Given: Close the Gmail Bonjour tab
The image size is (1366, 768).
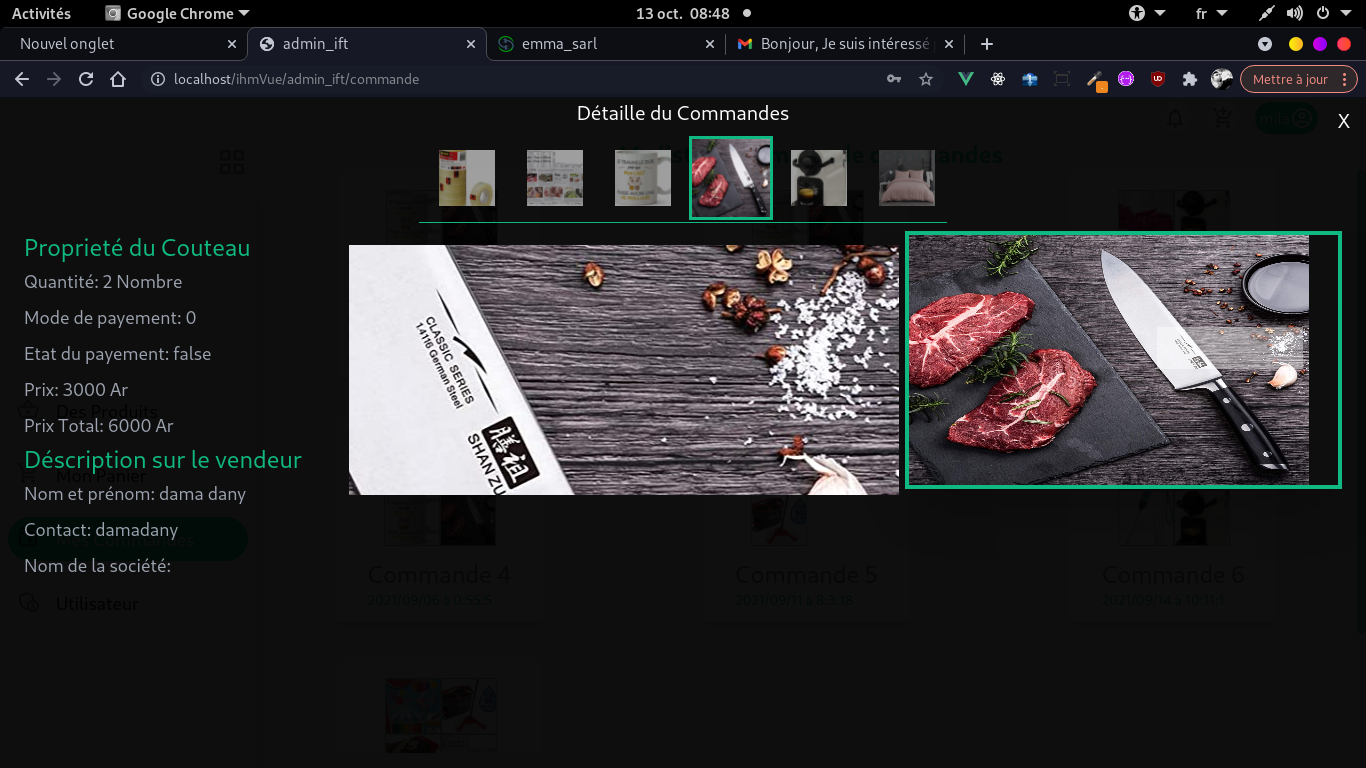Looking at the screenshot, I should (949, 44).
